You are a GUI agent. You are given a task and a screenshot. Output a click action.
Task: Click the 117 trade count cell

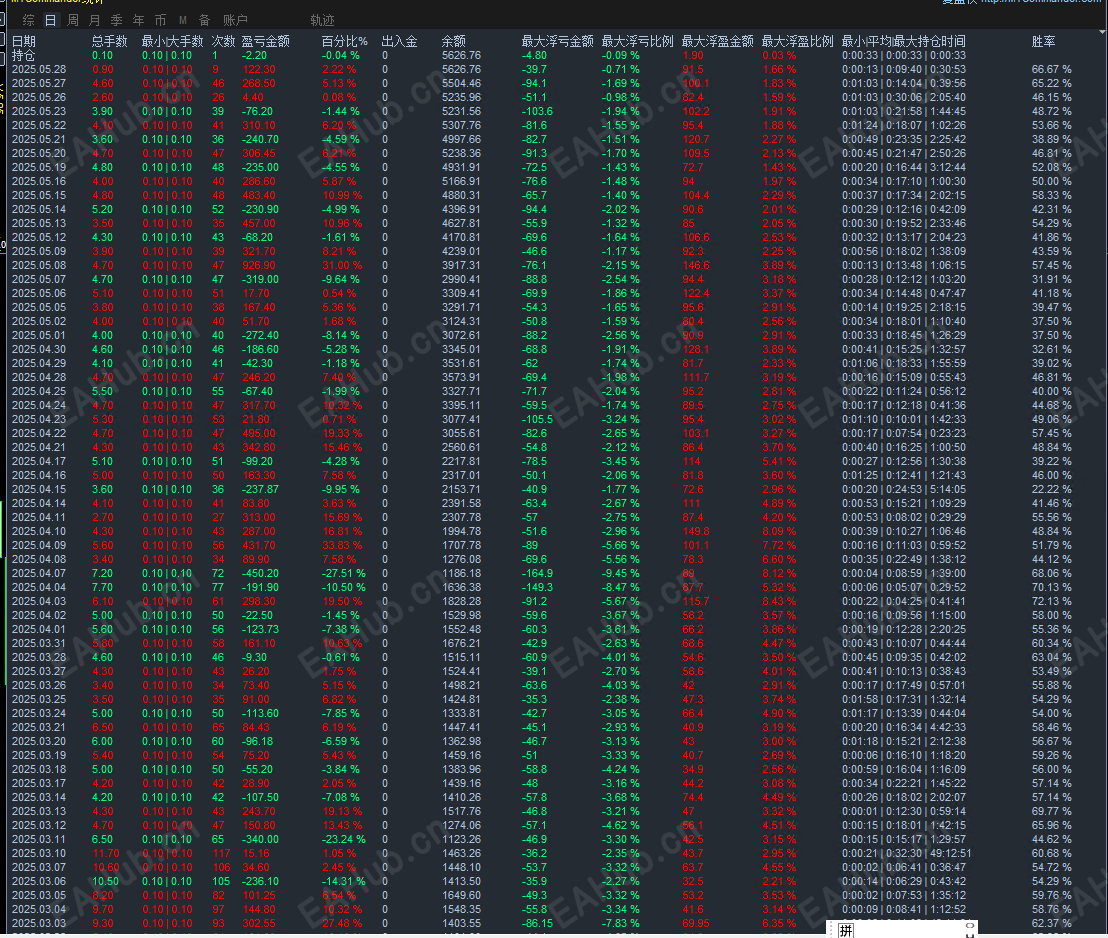tap(222, 853)
